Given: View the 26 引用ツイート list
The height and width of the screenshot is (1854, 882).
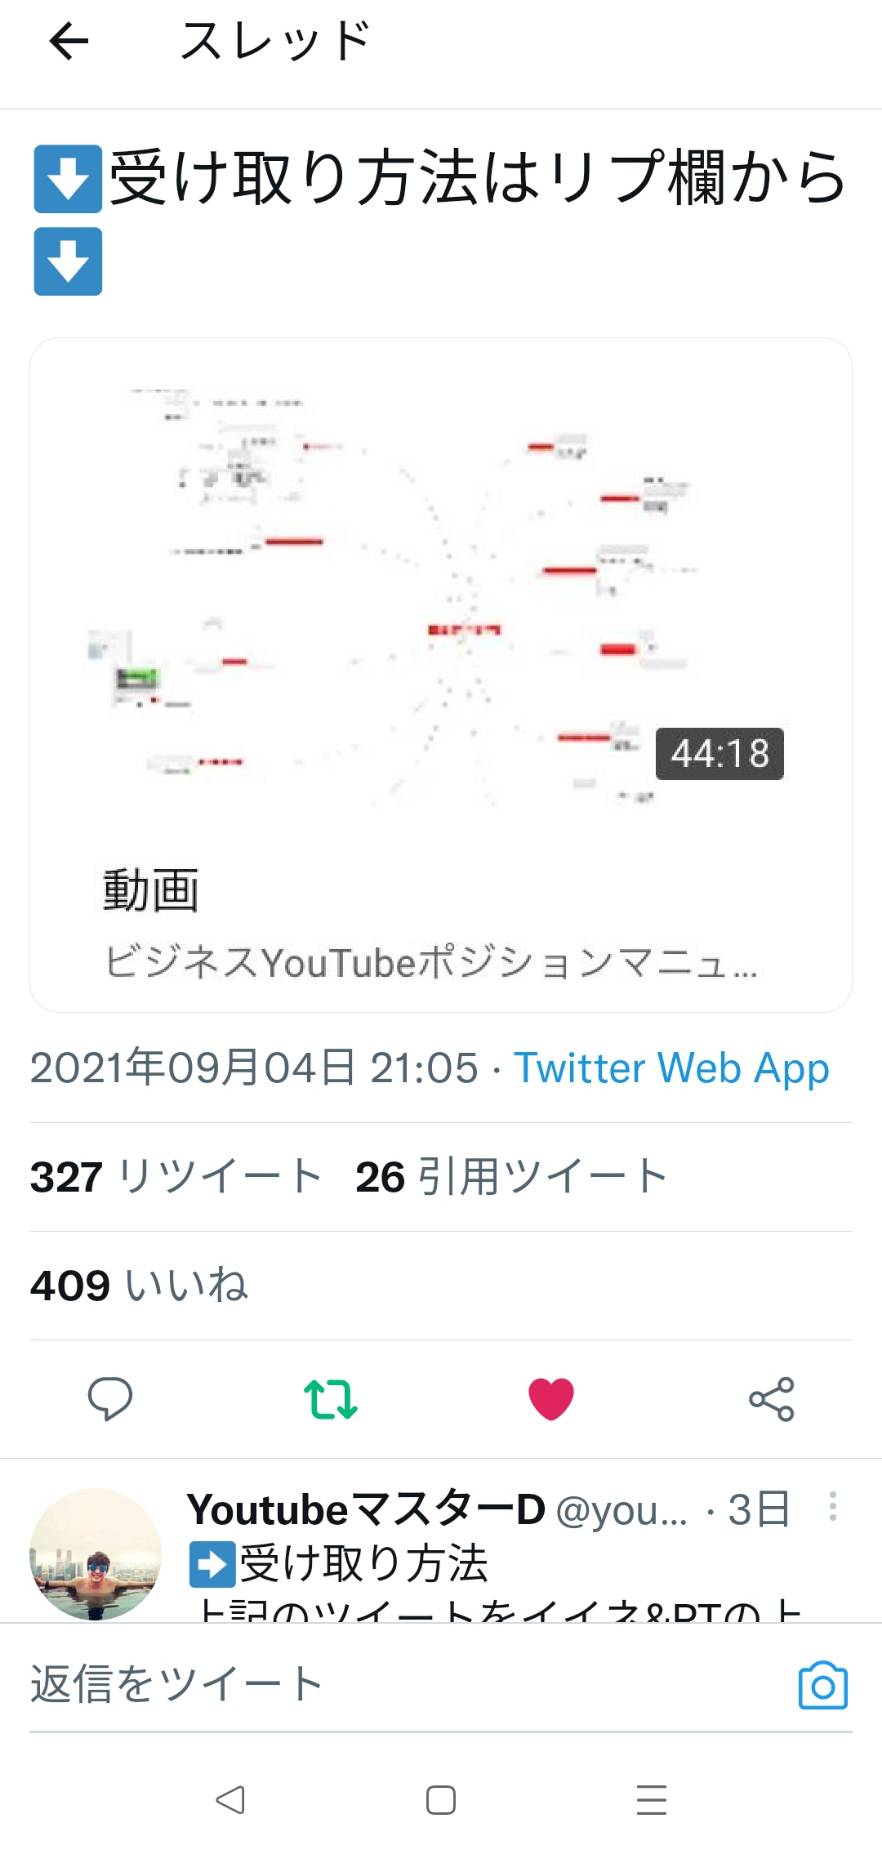Looking at the screenshot, I should point(511,1177).
